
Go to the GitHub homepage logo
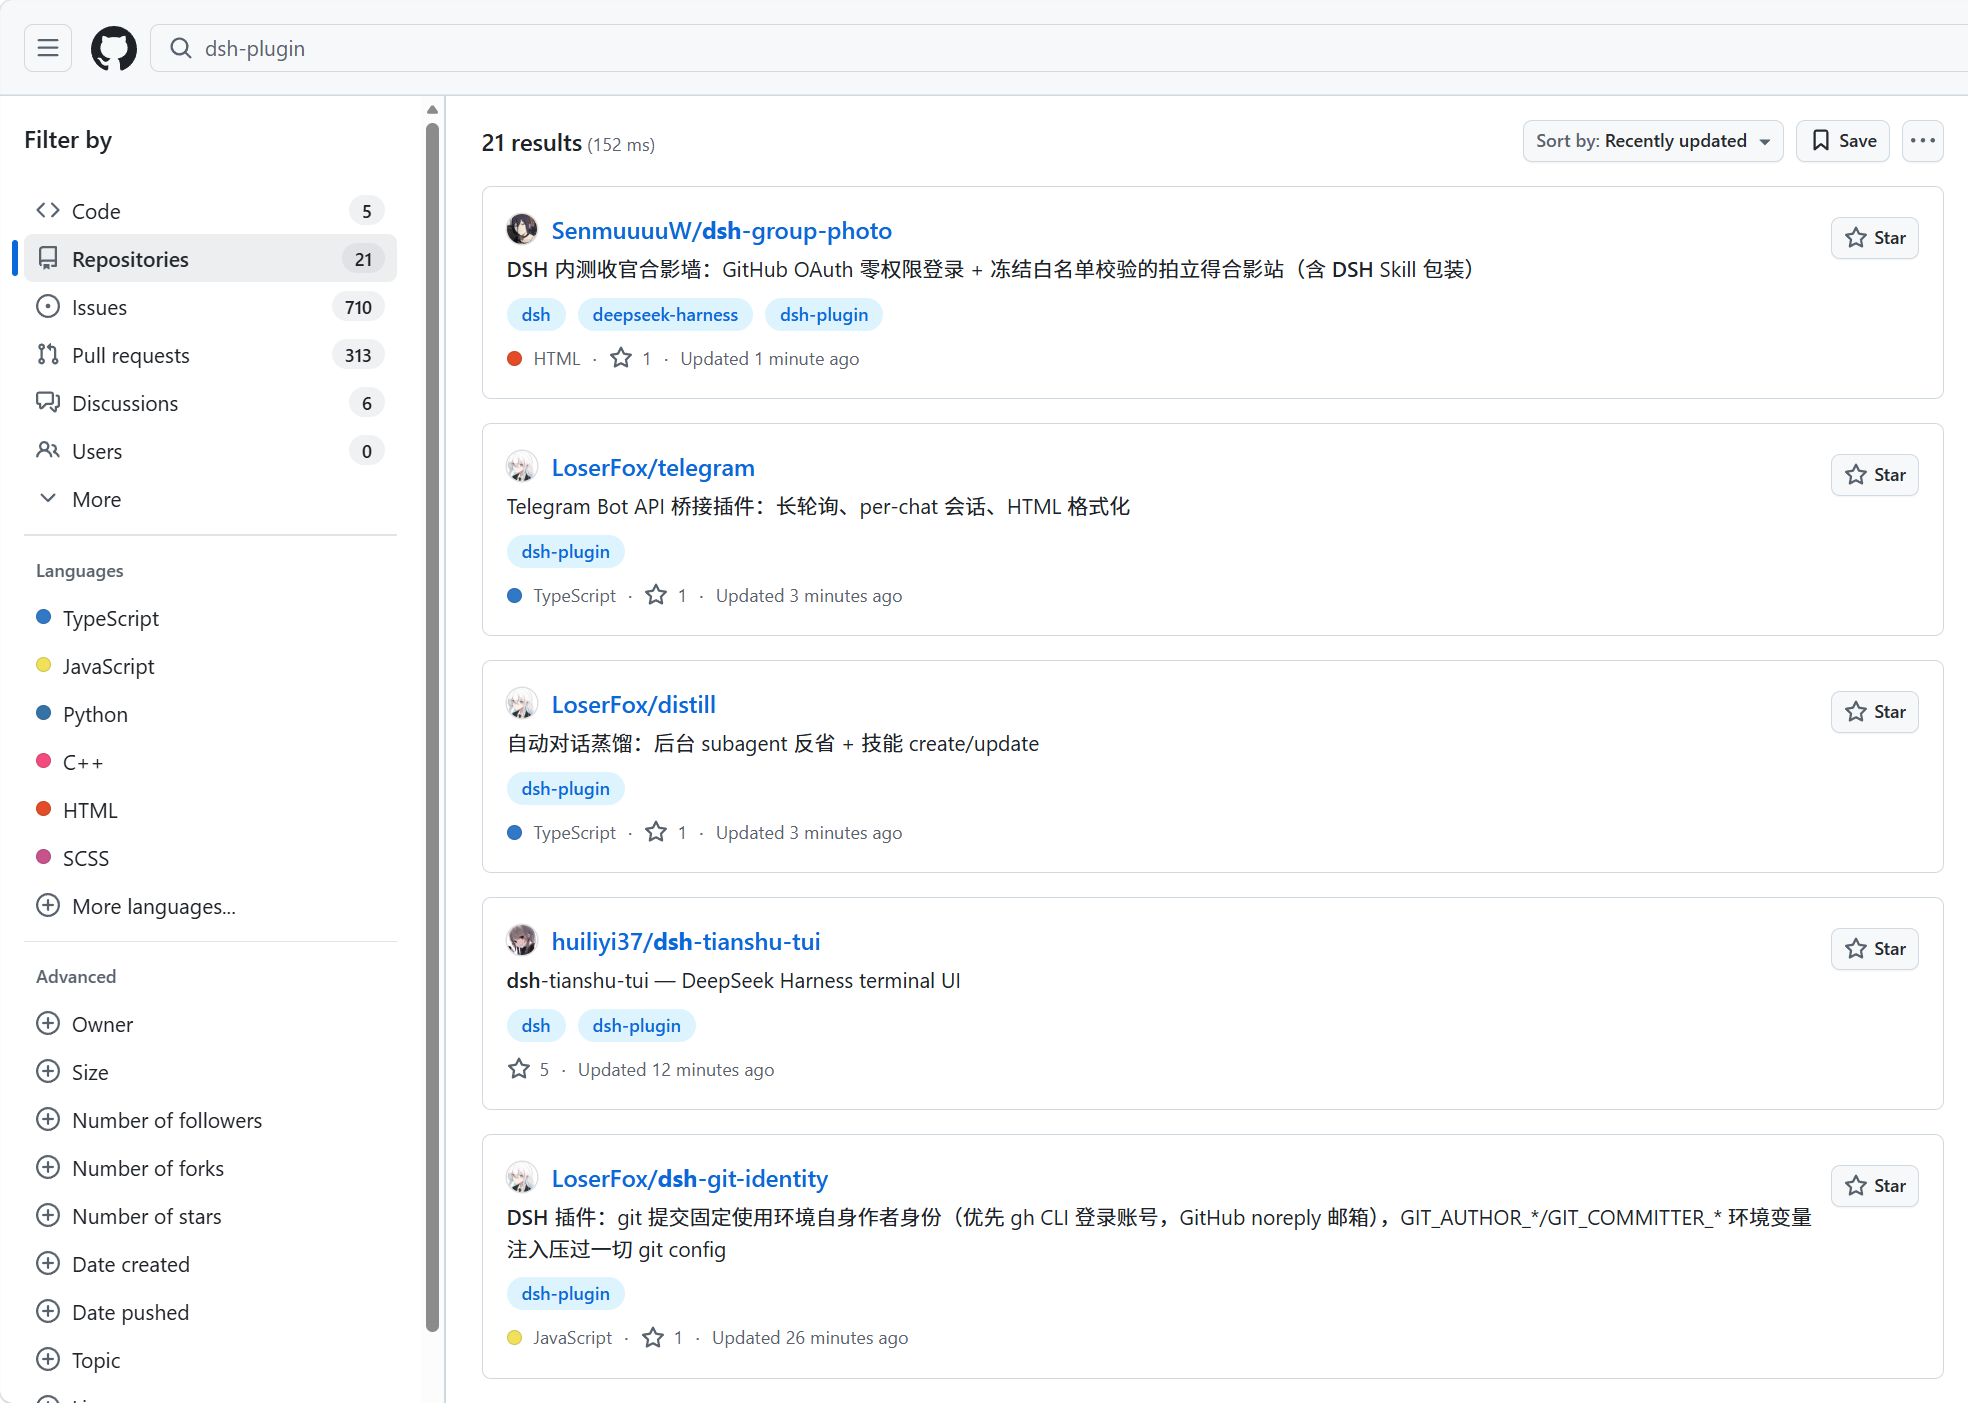114,48
